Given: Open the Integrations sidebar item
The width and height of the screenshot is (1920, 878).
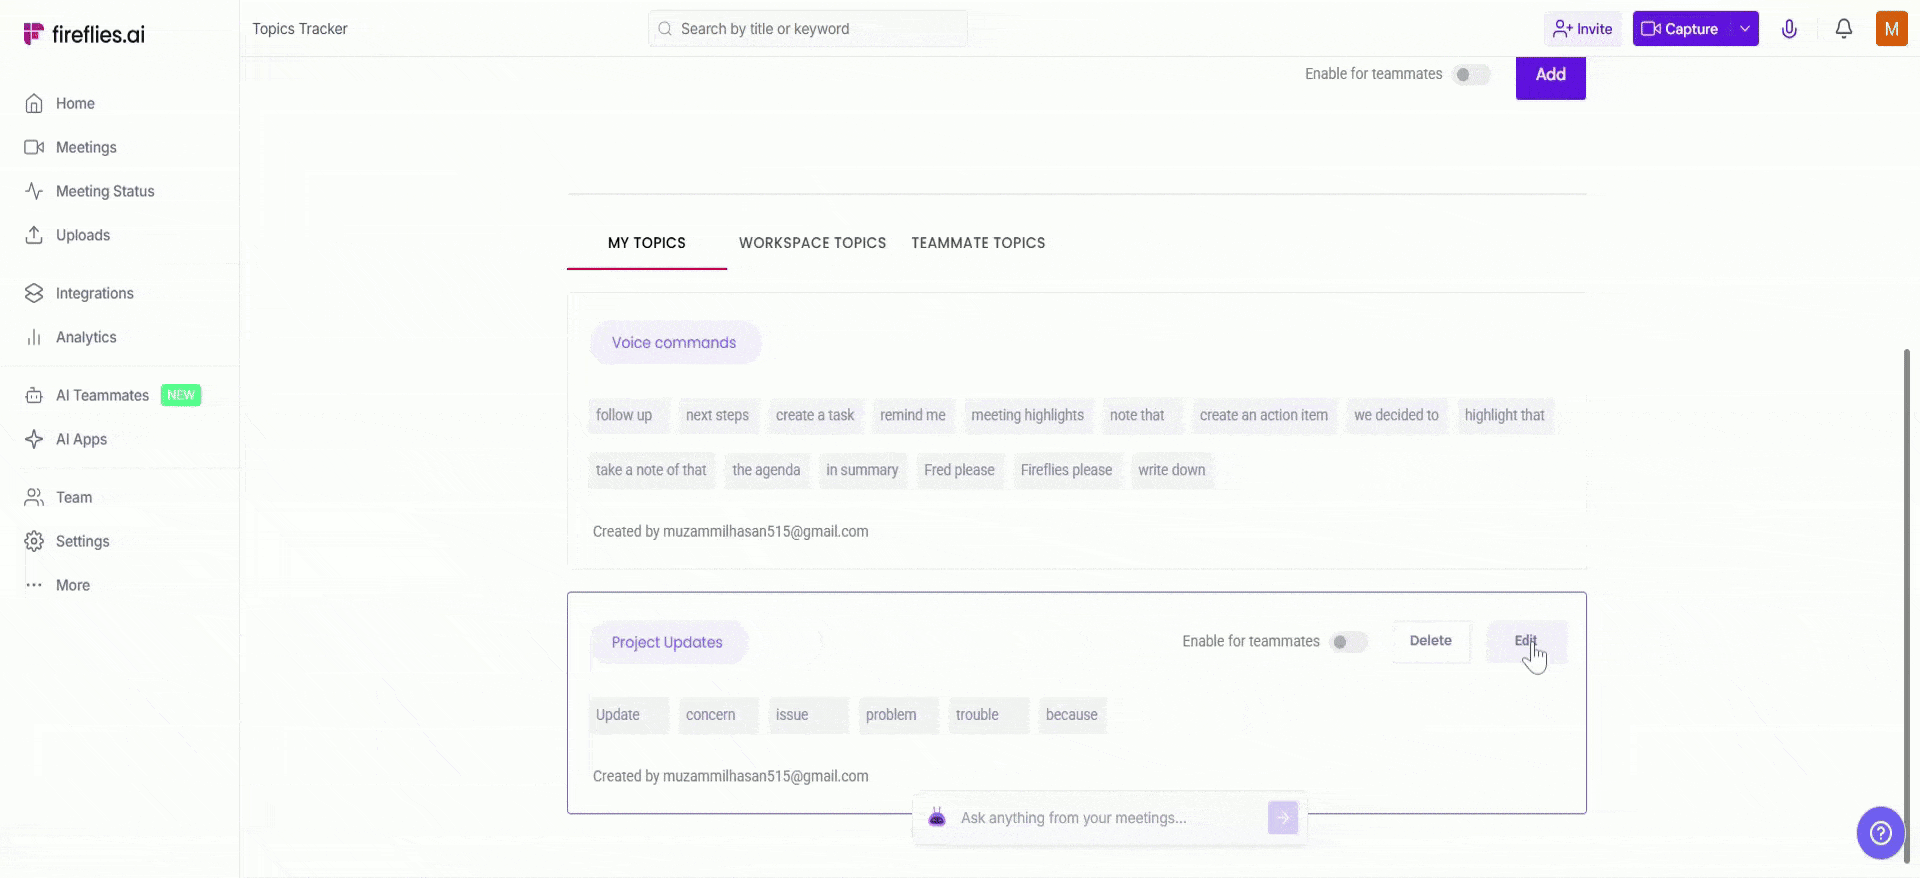Looking at the screenshot, I should coord(94,293).
